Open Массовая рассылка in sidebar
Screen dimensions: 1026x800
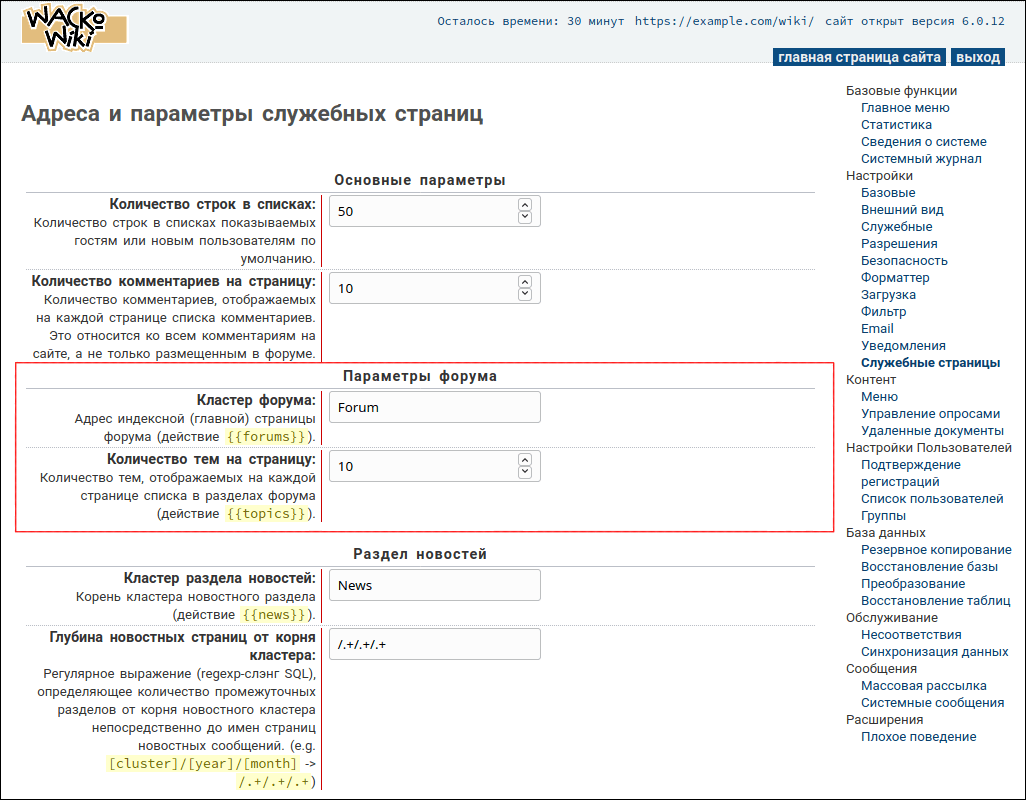(x=923, y=686)
